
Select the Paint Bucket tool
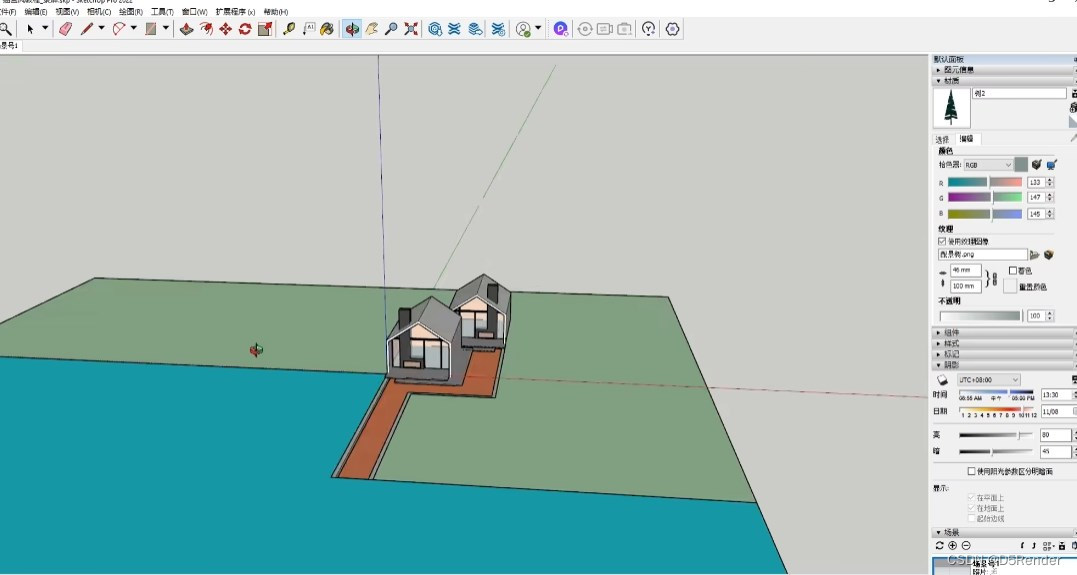pyautogui.click(x=327, y=29)
